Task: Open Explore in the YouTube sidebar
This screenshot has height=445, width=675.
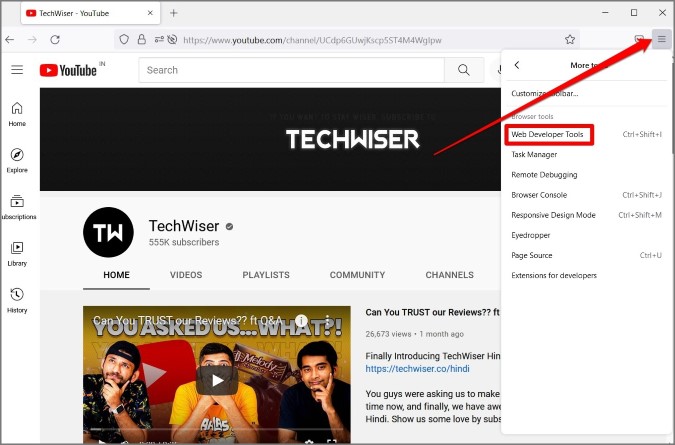Action: (17, 161)
